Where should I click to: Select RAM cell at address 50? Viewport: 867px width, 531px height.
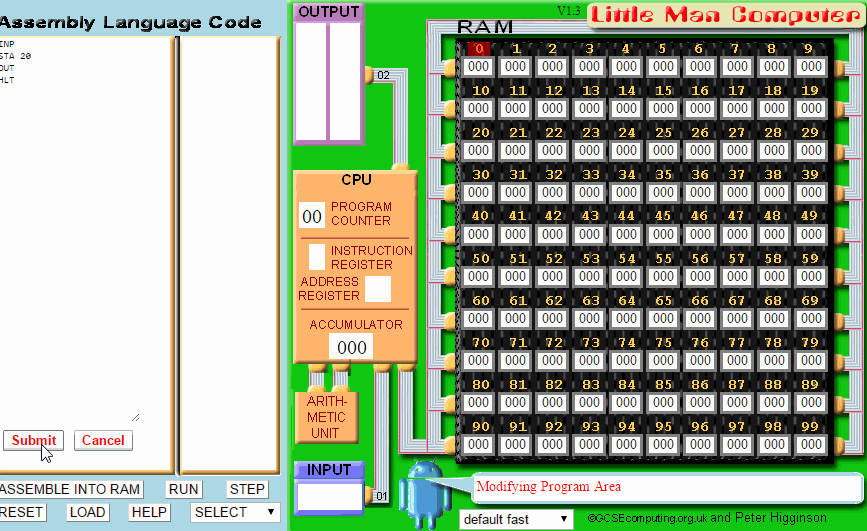click(x=479, y=277)
